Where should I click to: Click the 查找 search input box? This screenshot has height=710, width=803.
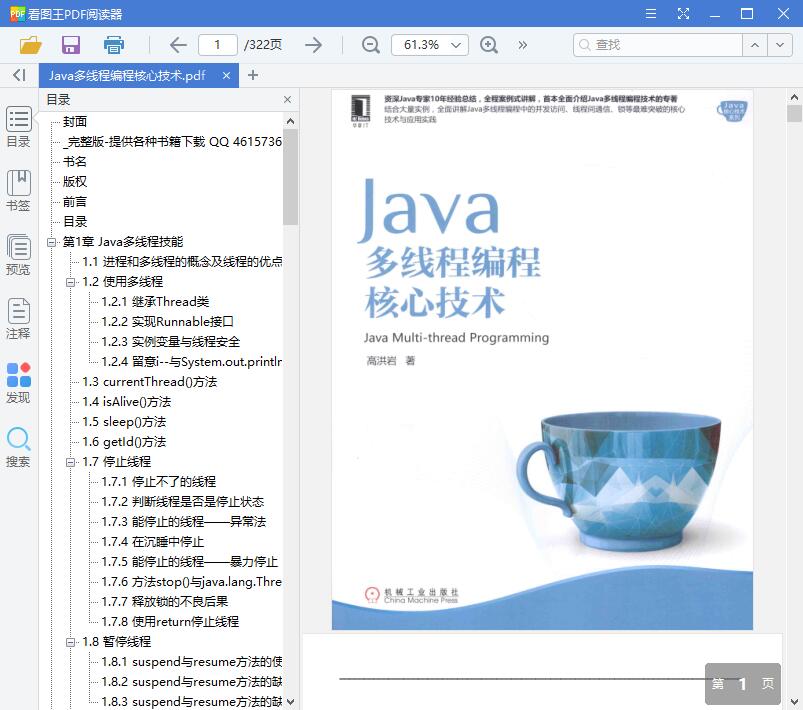point(658,45)
